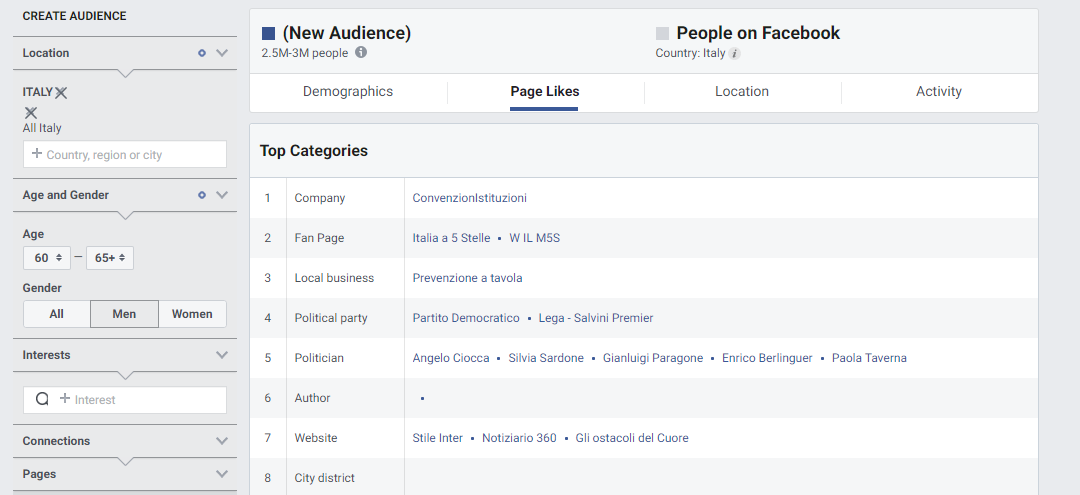Open Italia a 5 Stelle page link

pos(451,238)
